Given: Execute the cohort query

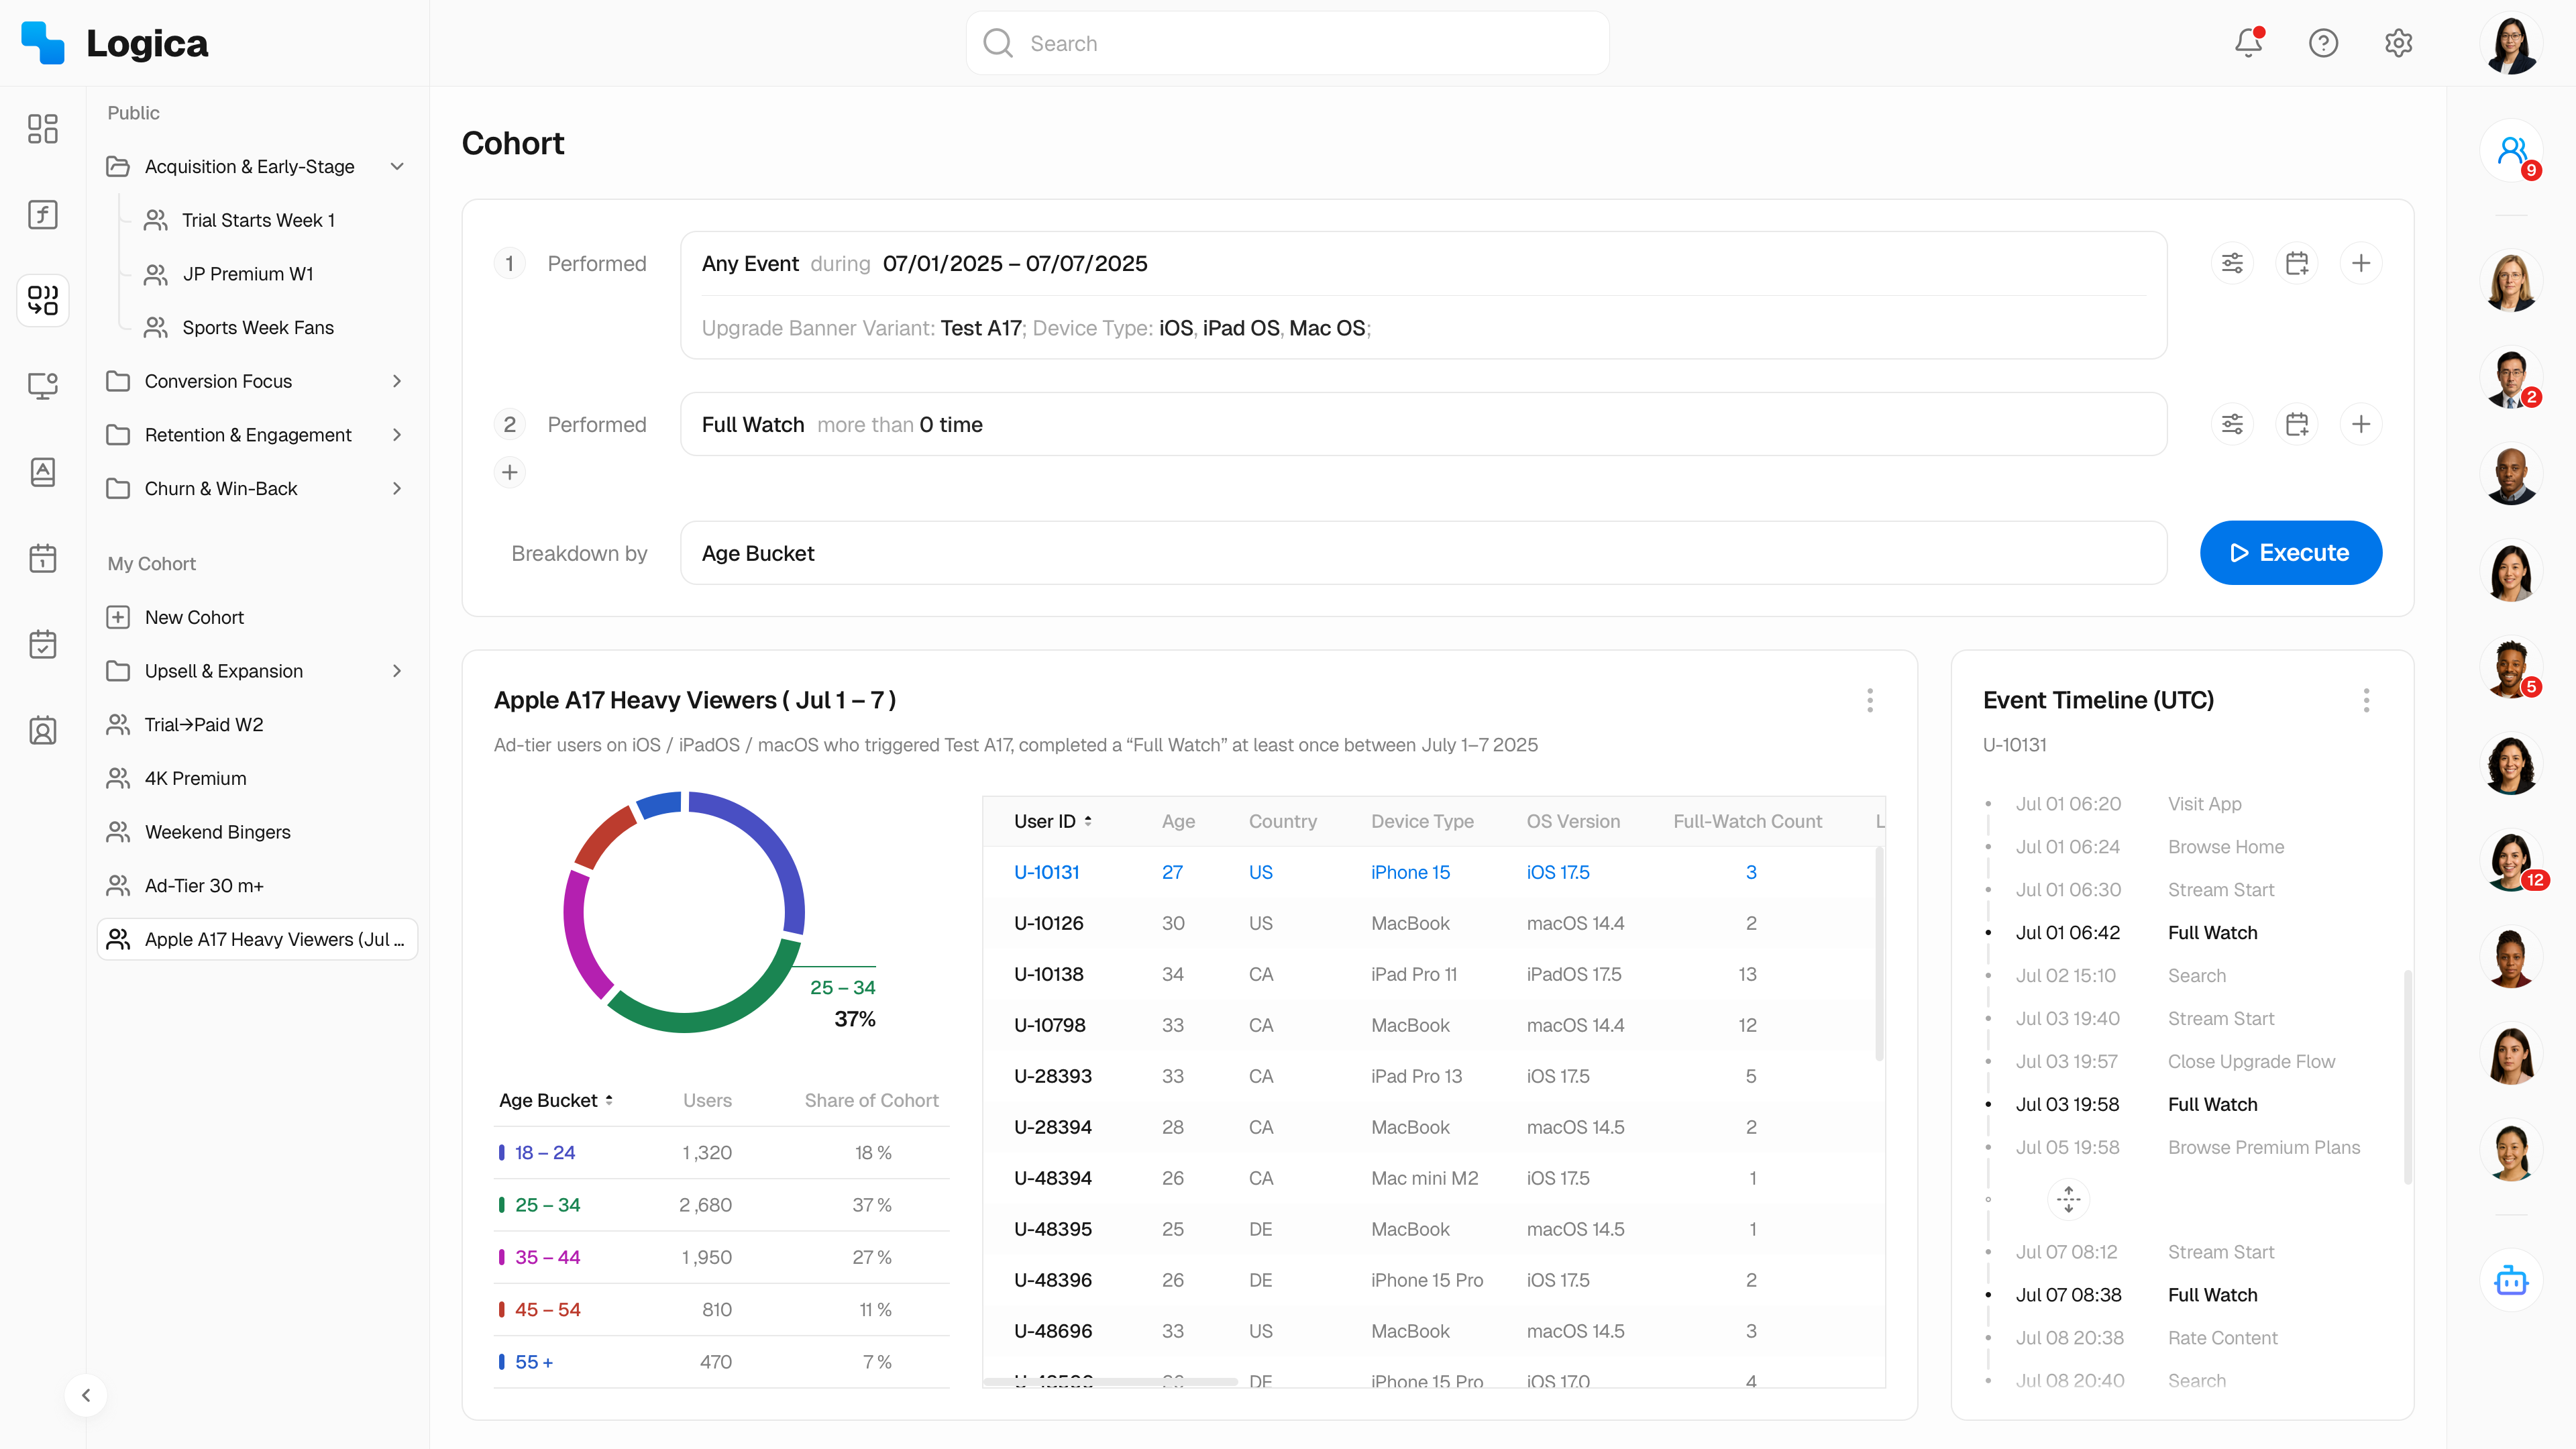Looking at the screenshot, I should (2290, 553).
